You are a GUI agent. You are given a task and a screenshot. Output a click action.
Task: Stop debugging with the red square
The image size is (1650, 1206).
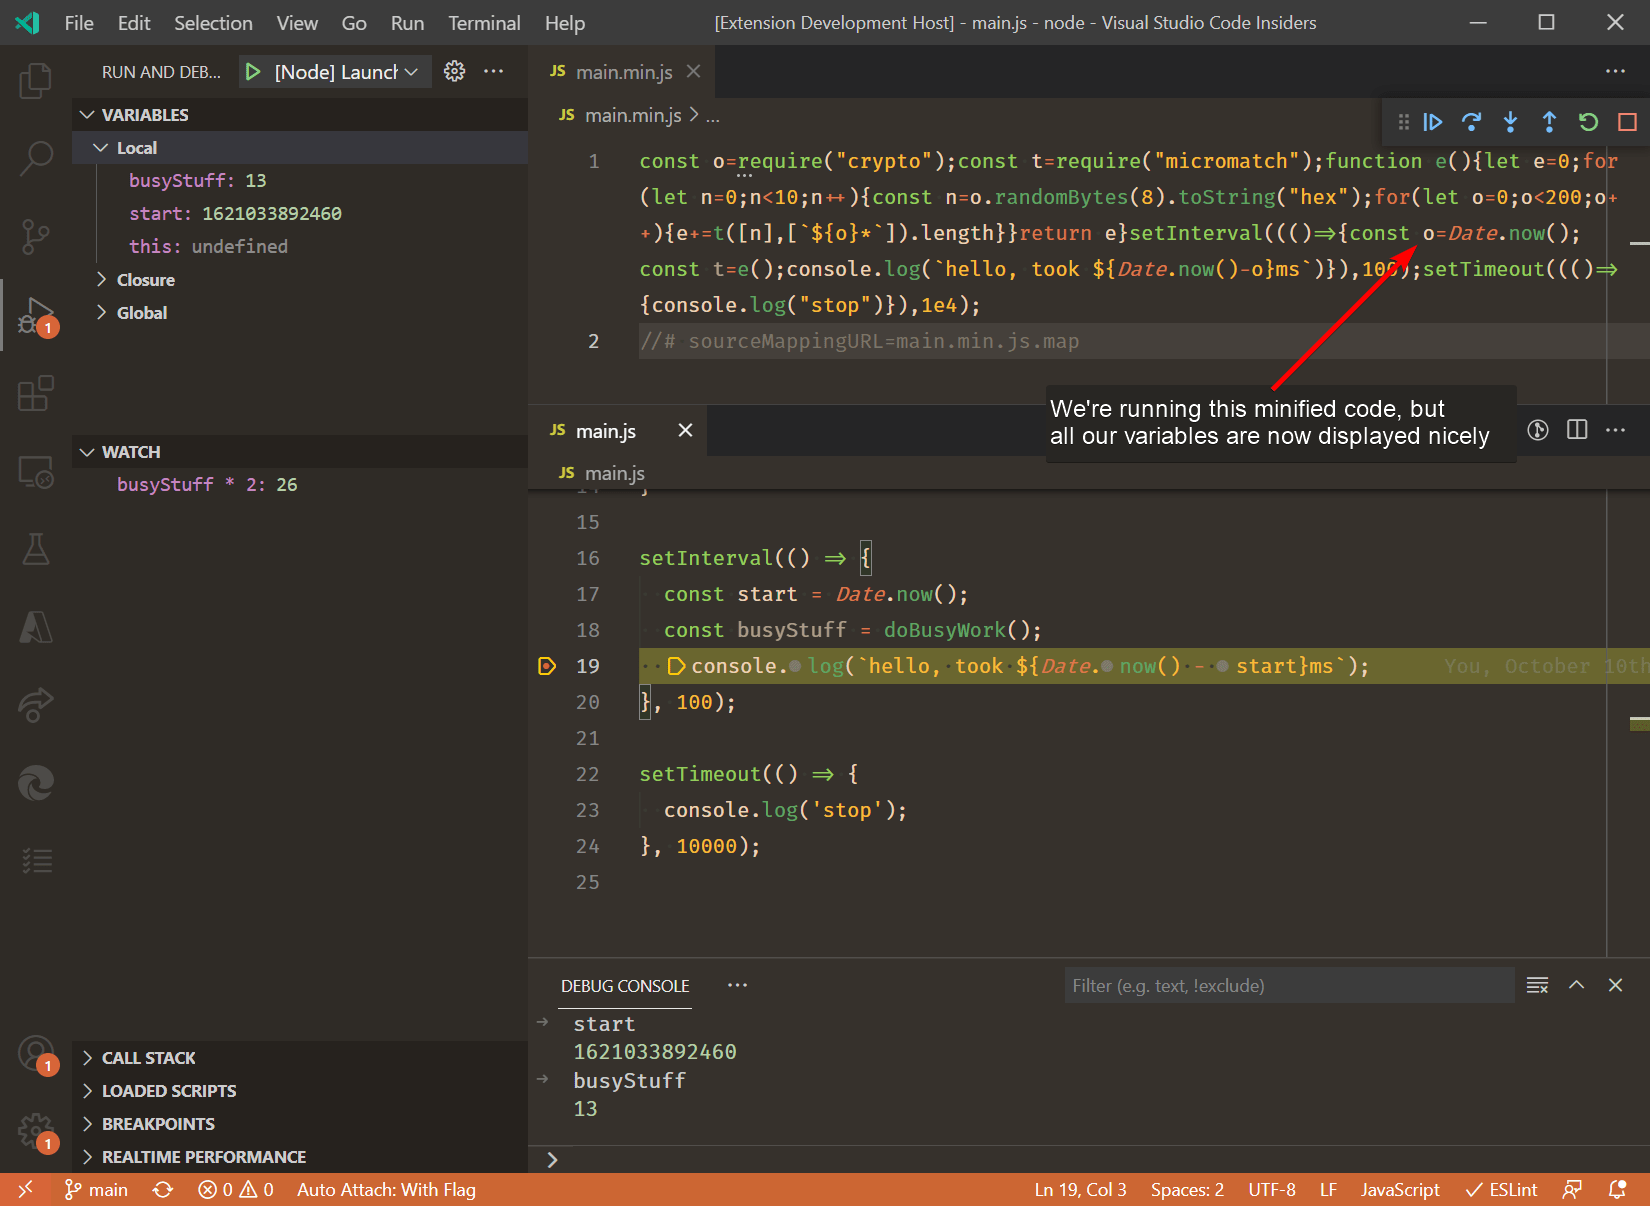pos(1626,122)
